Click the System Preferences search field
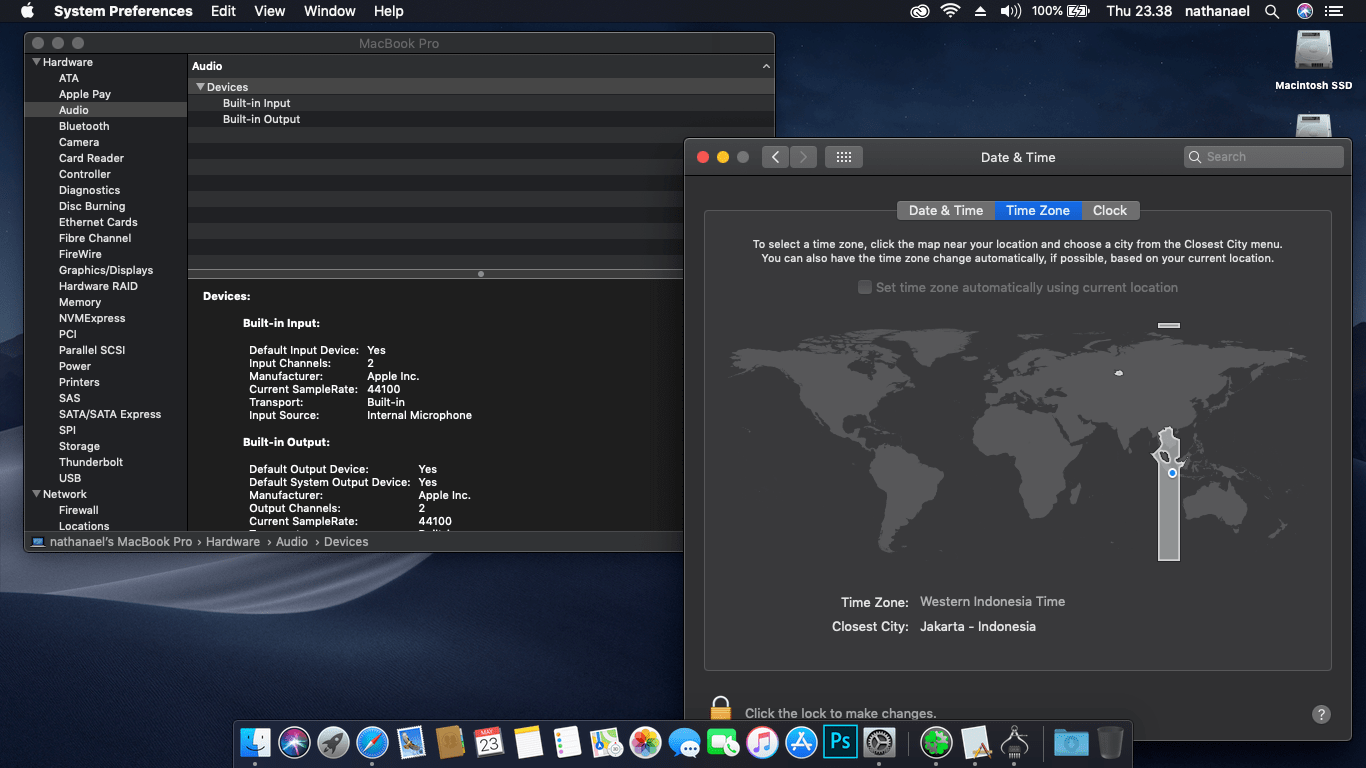Image resolution: width=1366 pixels, height=768 pixels. 1264,157
